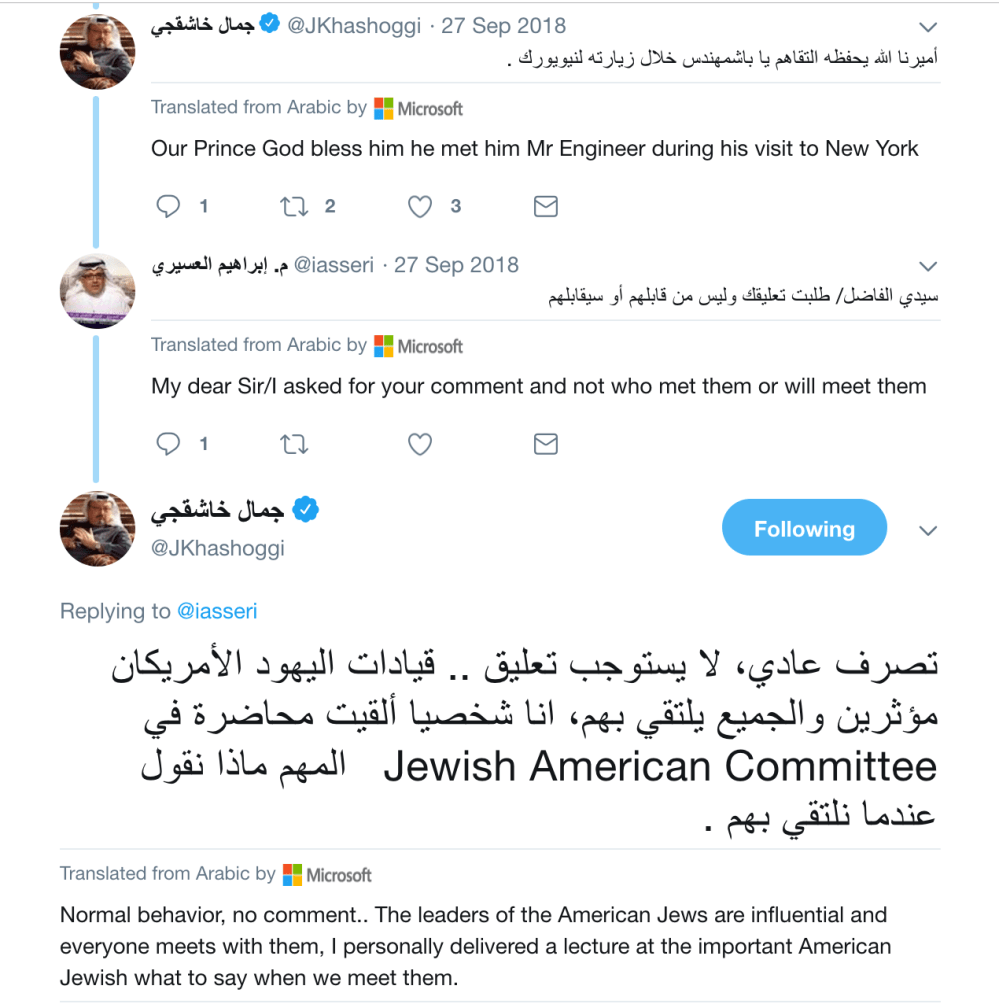This screenshot has height=1004, width=999.
Task: Click the envelope share icon on iasseri's tweet
Action: pyautogui.click(x=545, y=444)
